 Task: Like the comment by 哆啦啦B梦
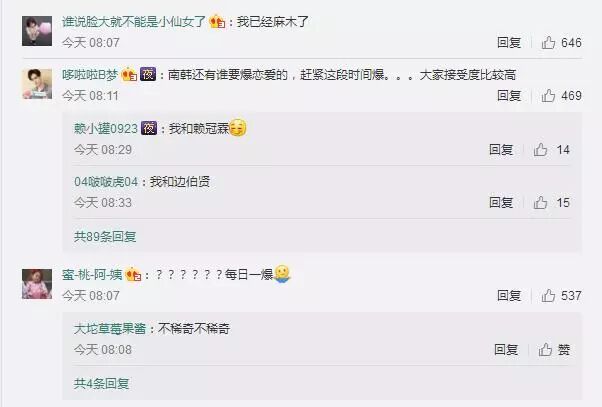click(x=561, y=96)
